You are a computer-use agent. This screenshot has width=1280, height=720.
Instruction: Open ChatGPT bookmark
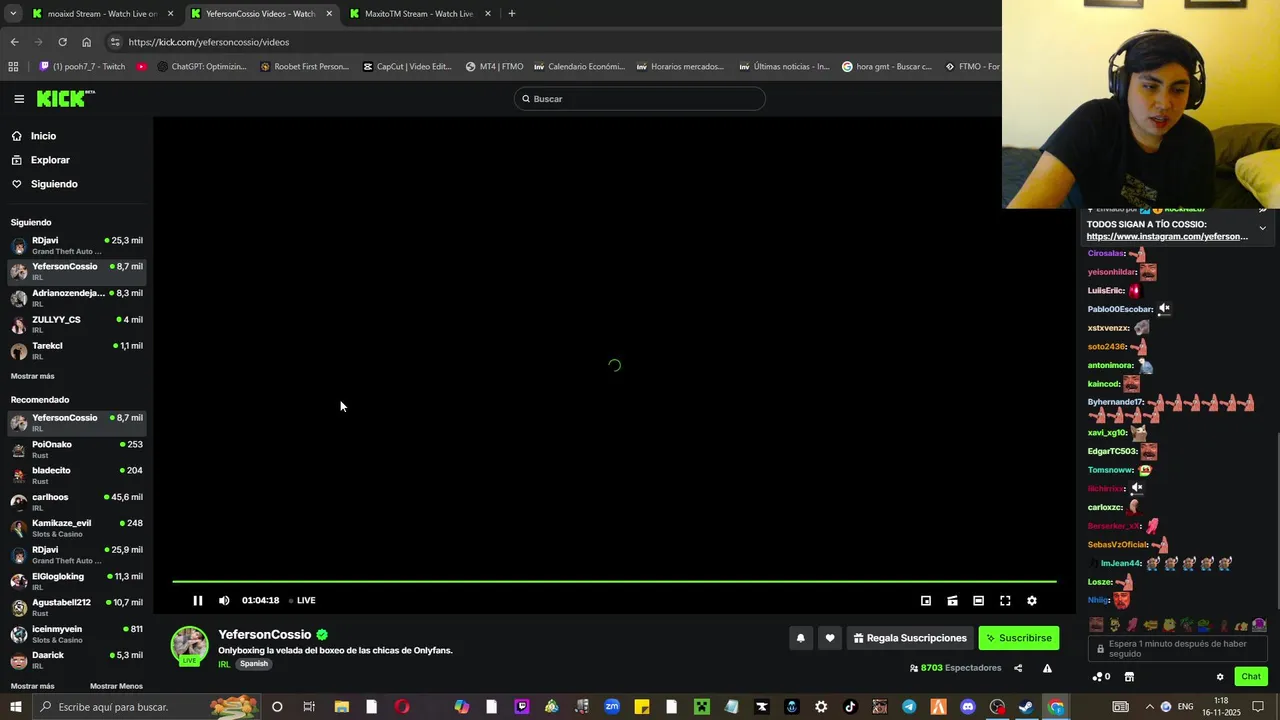(202, 67)
